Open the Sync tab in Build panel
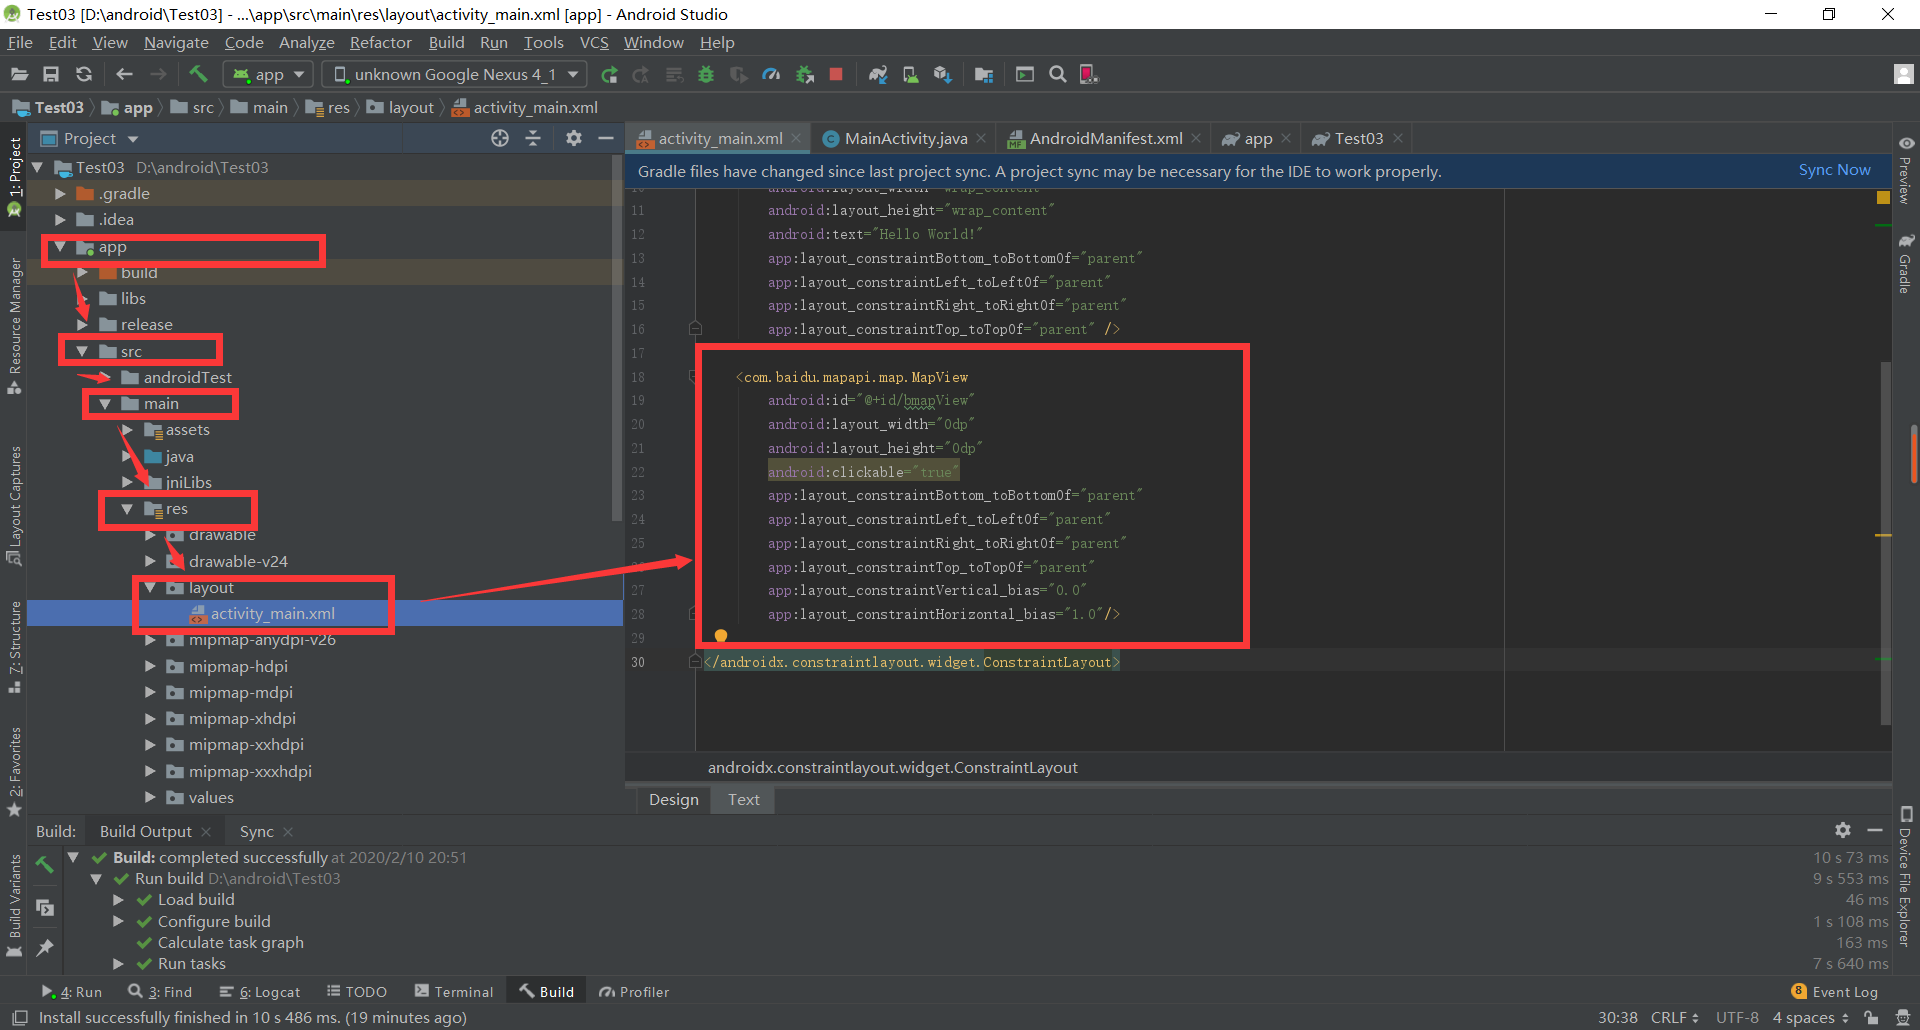 256,831
